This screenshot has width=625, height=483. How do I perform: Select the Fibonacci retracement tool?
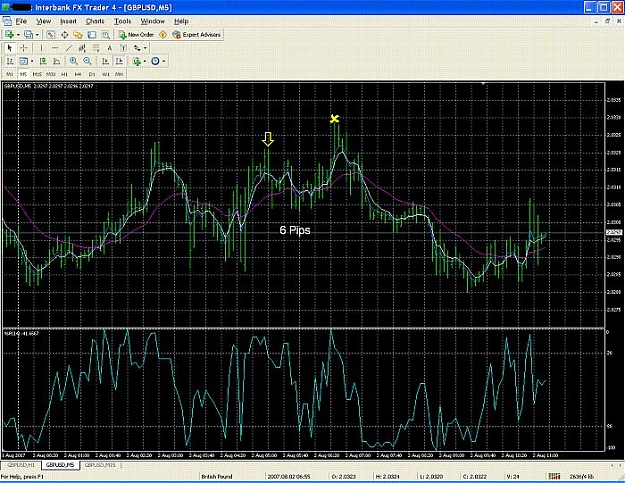click(96, 48)
